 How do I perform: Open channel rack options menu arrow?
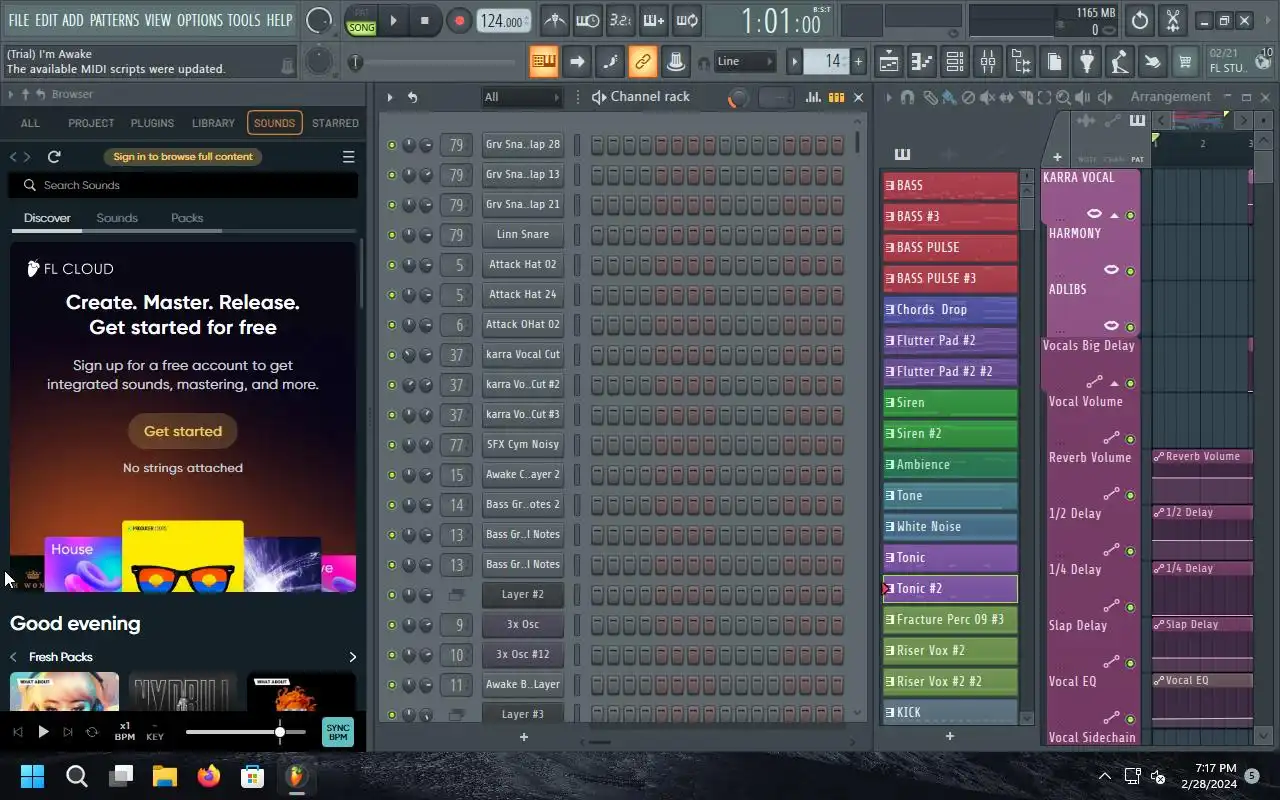pyautogui.click(x=390, y=97)
